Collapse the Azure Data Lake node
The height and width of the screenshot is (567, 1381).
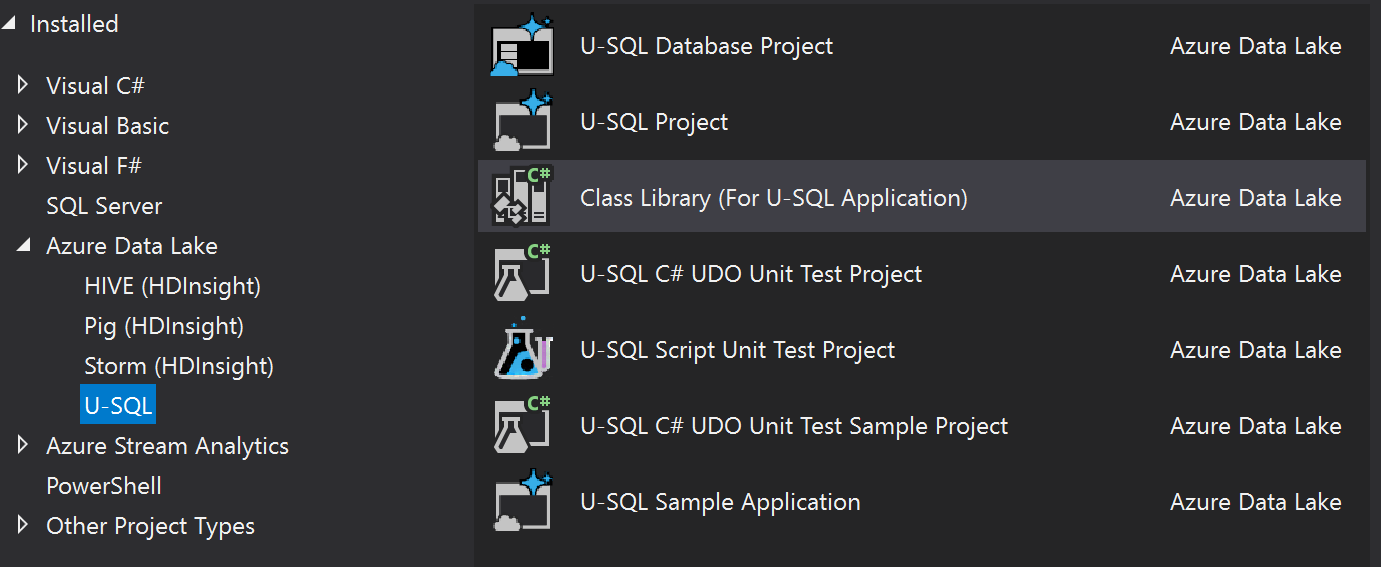pyautogui.click(x=24, y=246)
